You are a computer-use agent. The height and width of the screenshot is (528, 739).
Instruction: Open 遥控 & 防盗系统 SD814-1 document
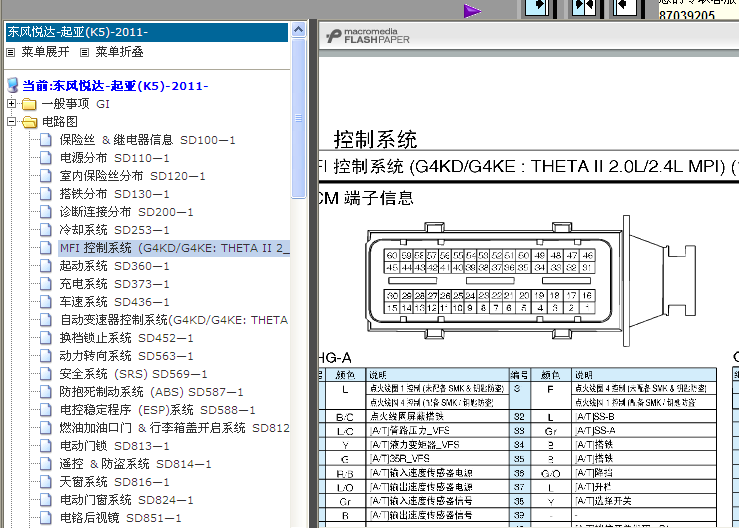[135, 464]
